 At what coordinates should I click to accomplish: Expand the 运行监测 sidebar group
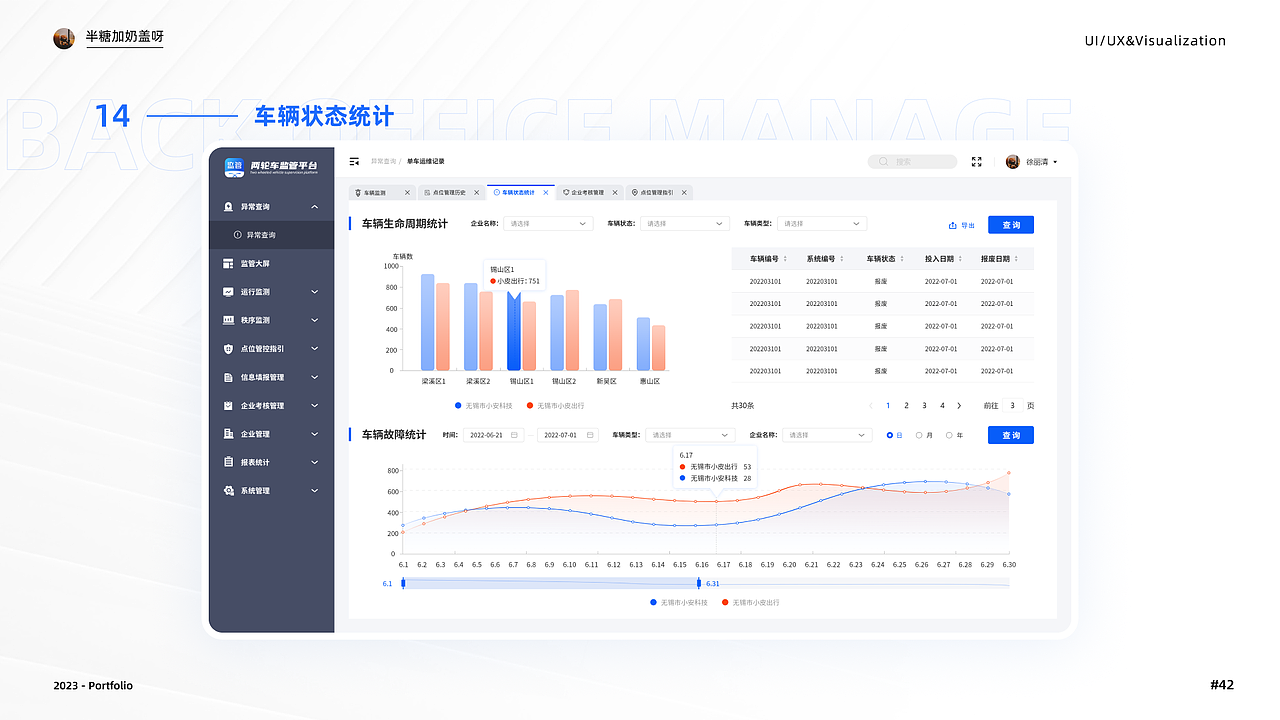[315, 292]
